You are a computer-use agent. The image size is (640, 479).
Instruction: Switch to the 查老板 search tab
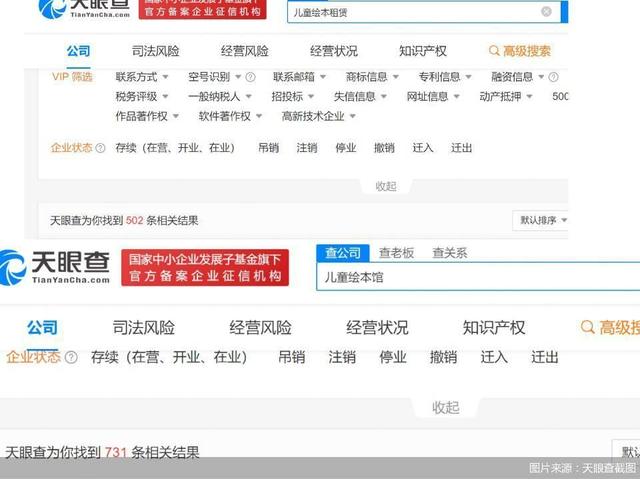click(396, 253)
